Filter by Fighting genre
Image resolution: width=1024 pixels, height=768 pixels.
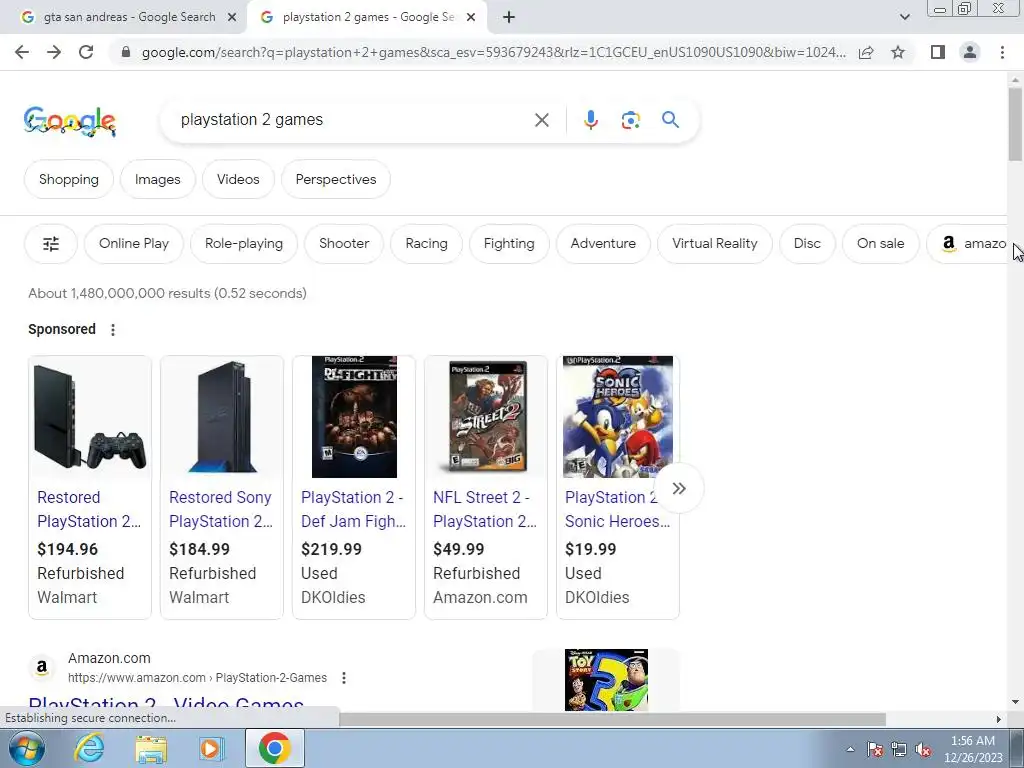pos(509,244)
